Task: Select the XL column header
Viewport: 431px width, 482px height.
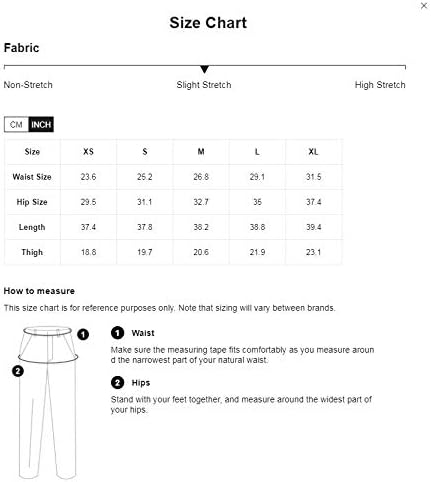Action: point(313,152)
